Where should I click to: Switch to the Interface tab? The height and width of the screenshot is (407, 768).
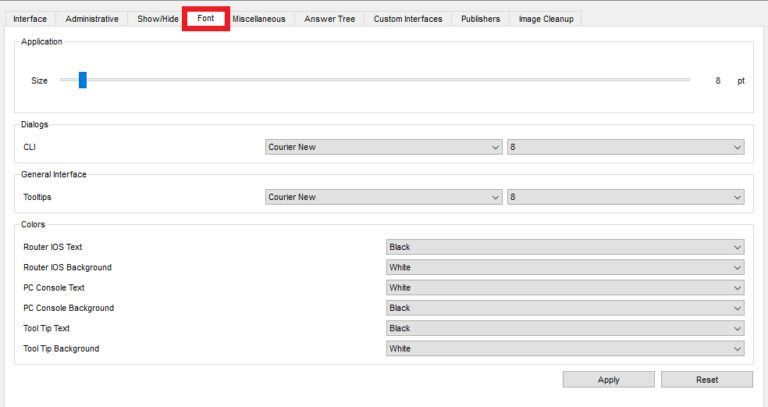point(30,19)
